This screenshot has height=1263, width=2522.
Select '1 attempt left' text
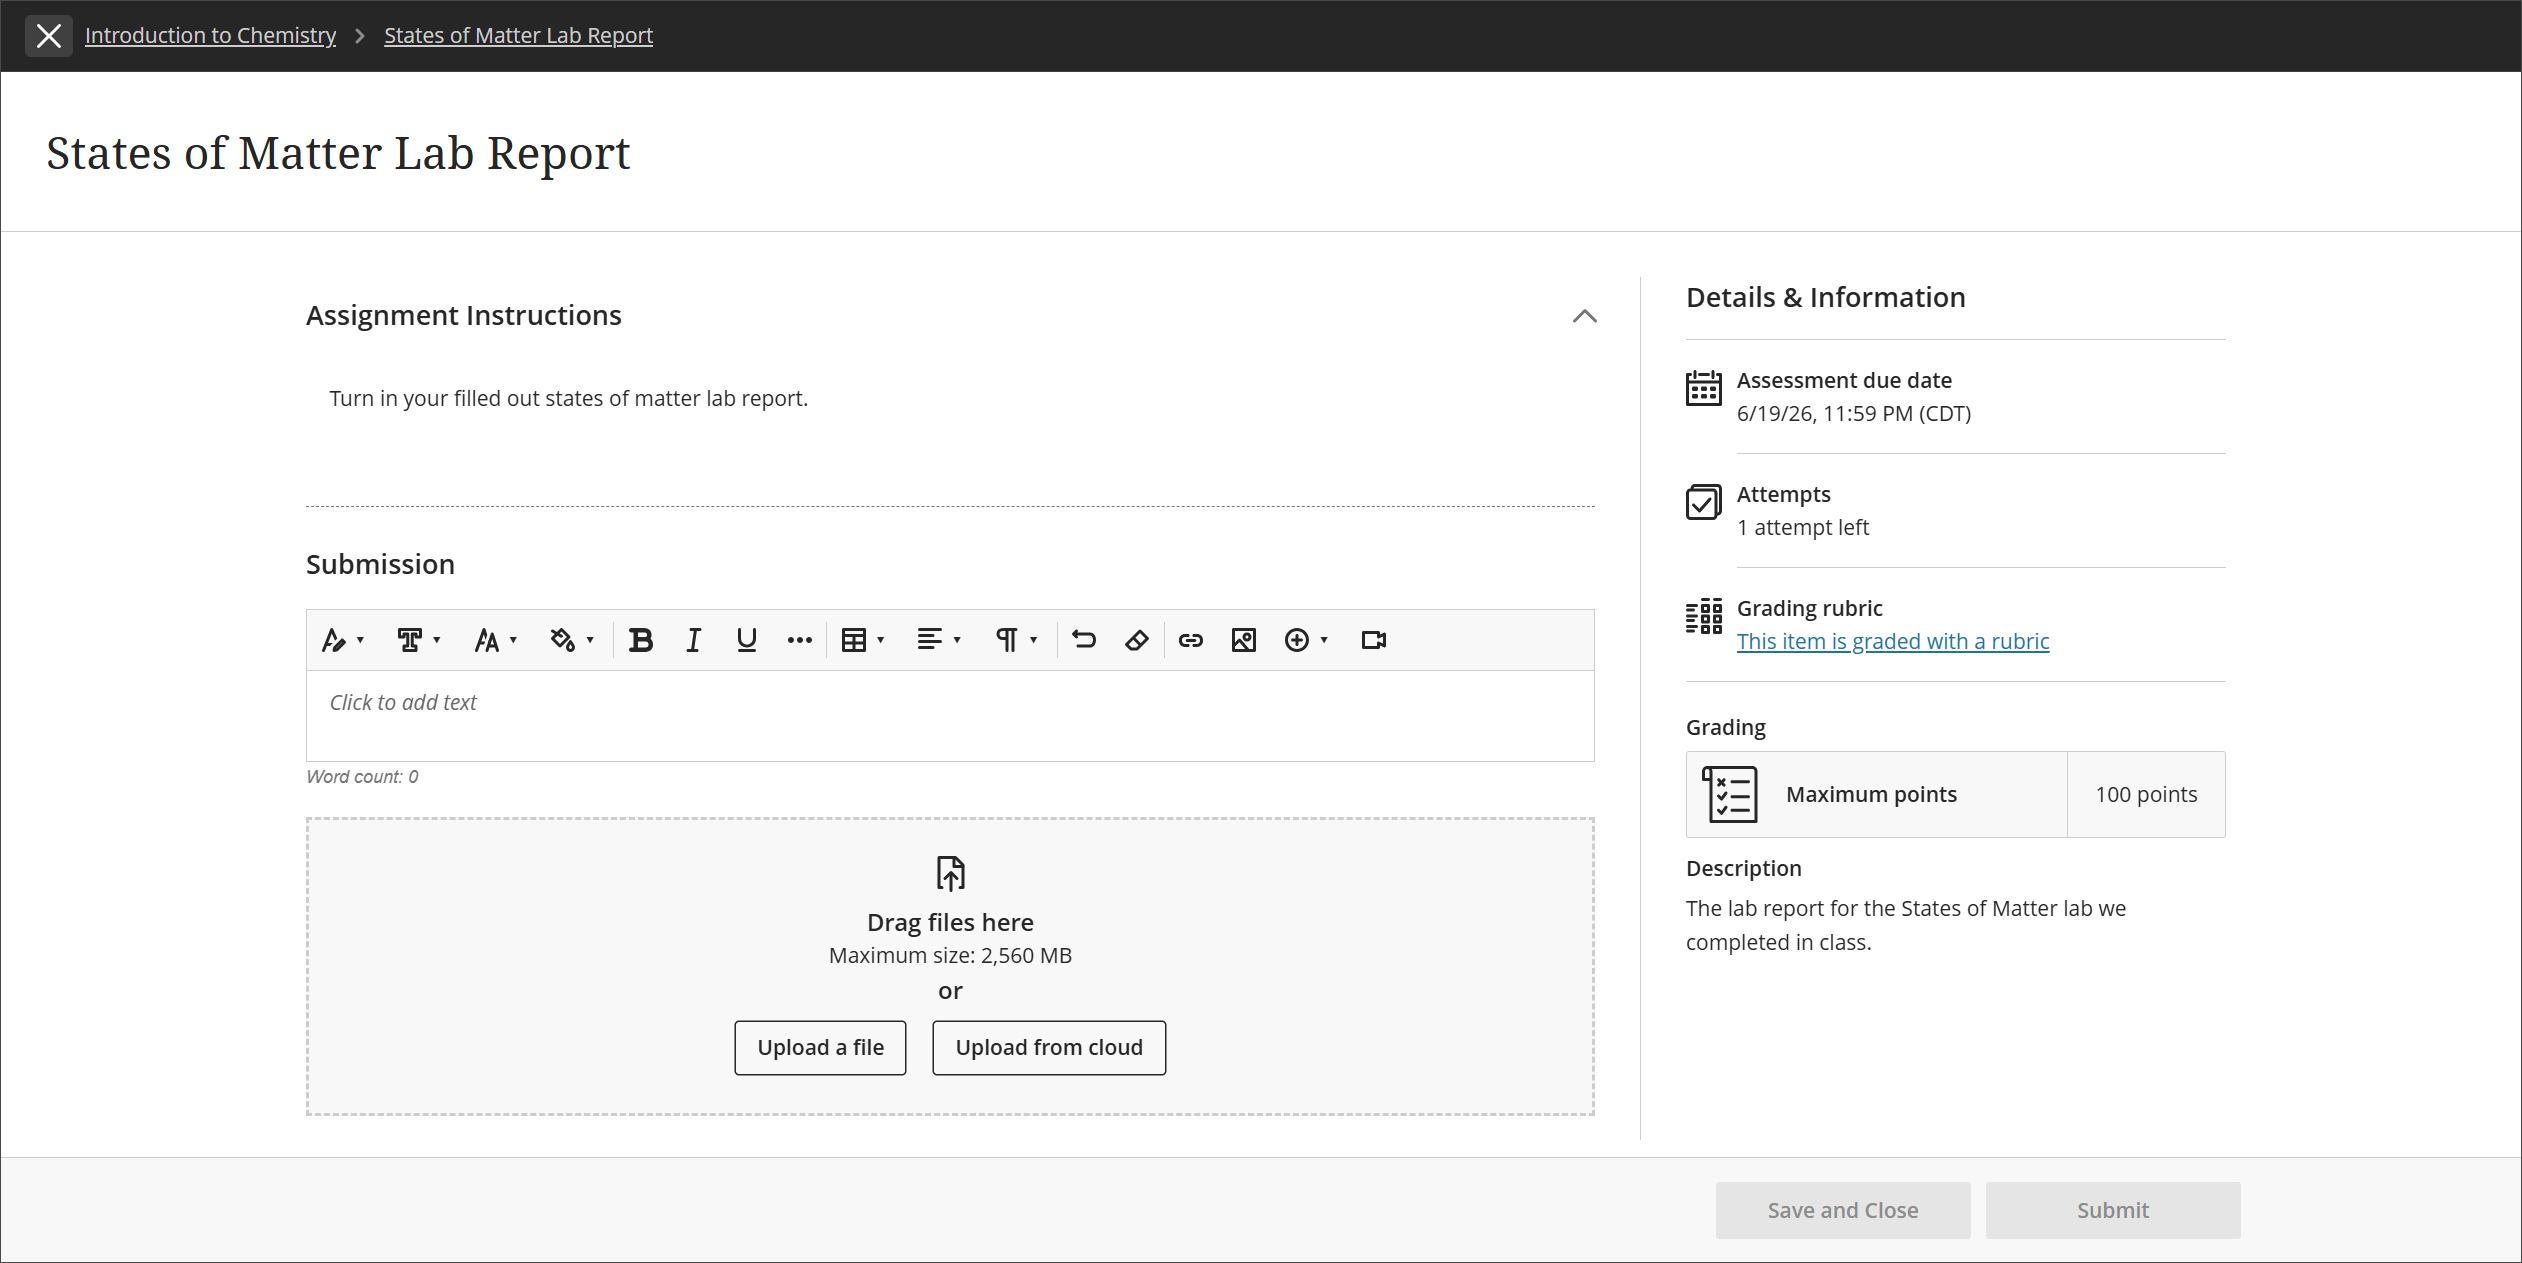tap(1802, 527)
